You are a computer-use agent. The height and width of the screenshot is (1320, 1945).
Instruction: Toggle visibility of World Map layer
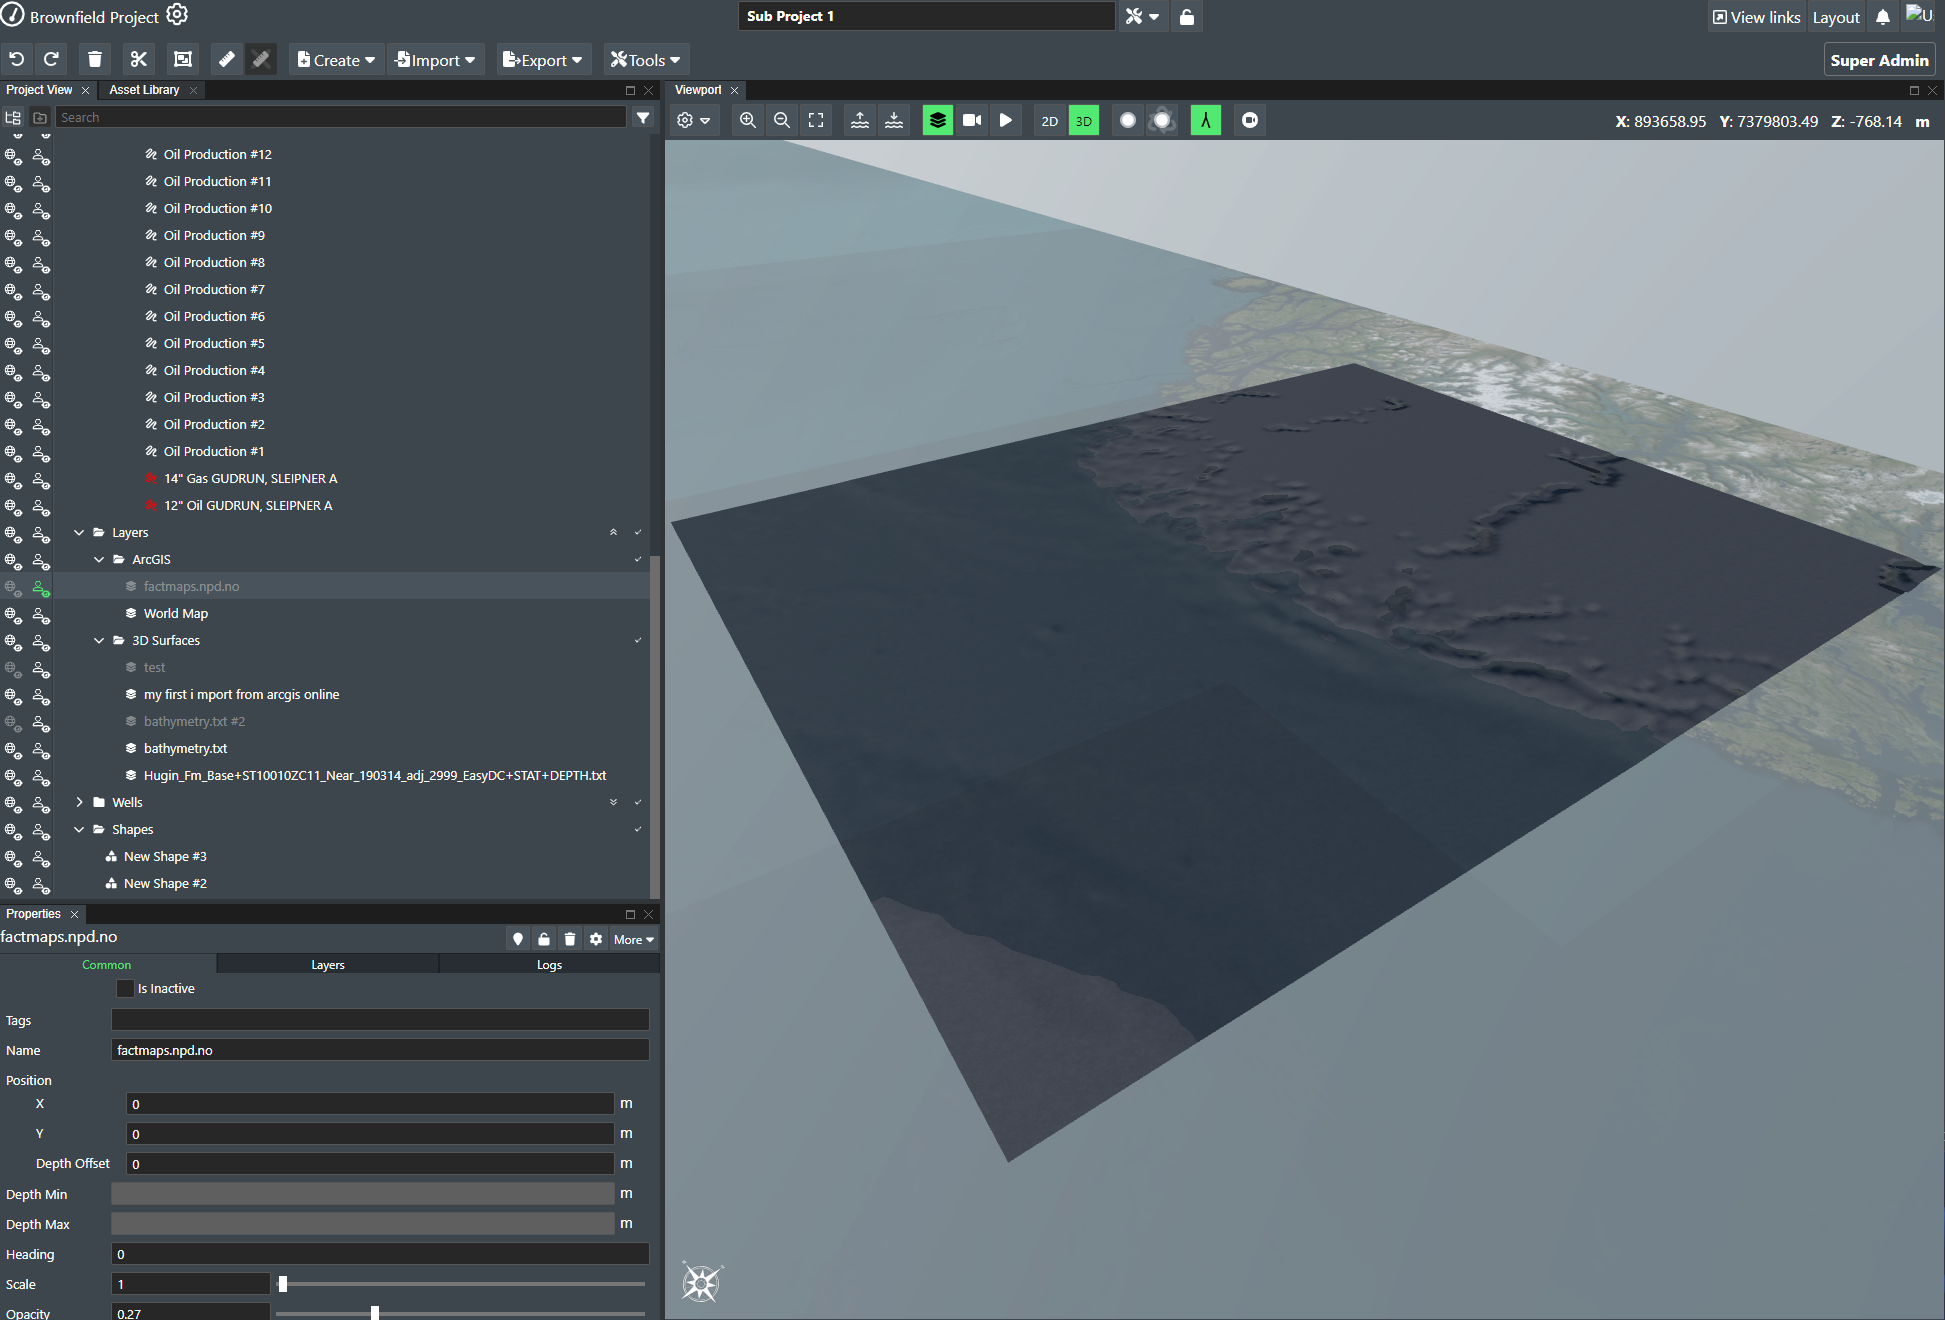tap(13, 614)
